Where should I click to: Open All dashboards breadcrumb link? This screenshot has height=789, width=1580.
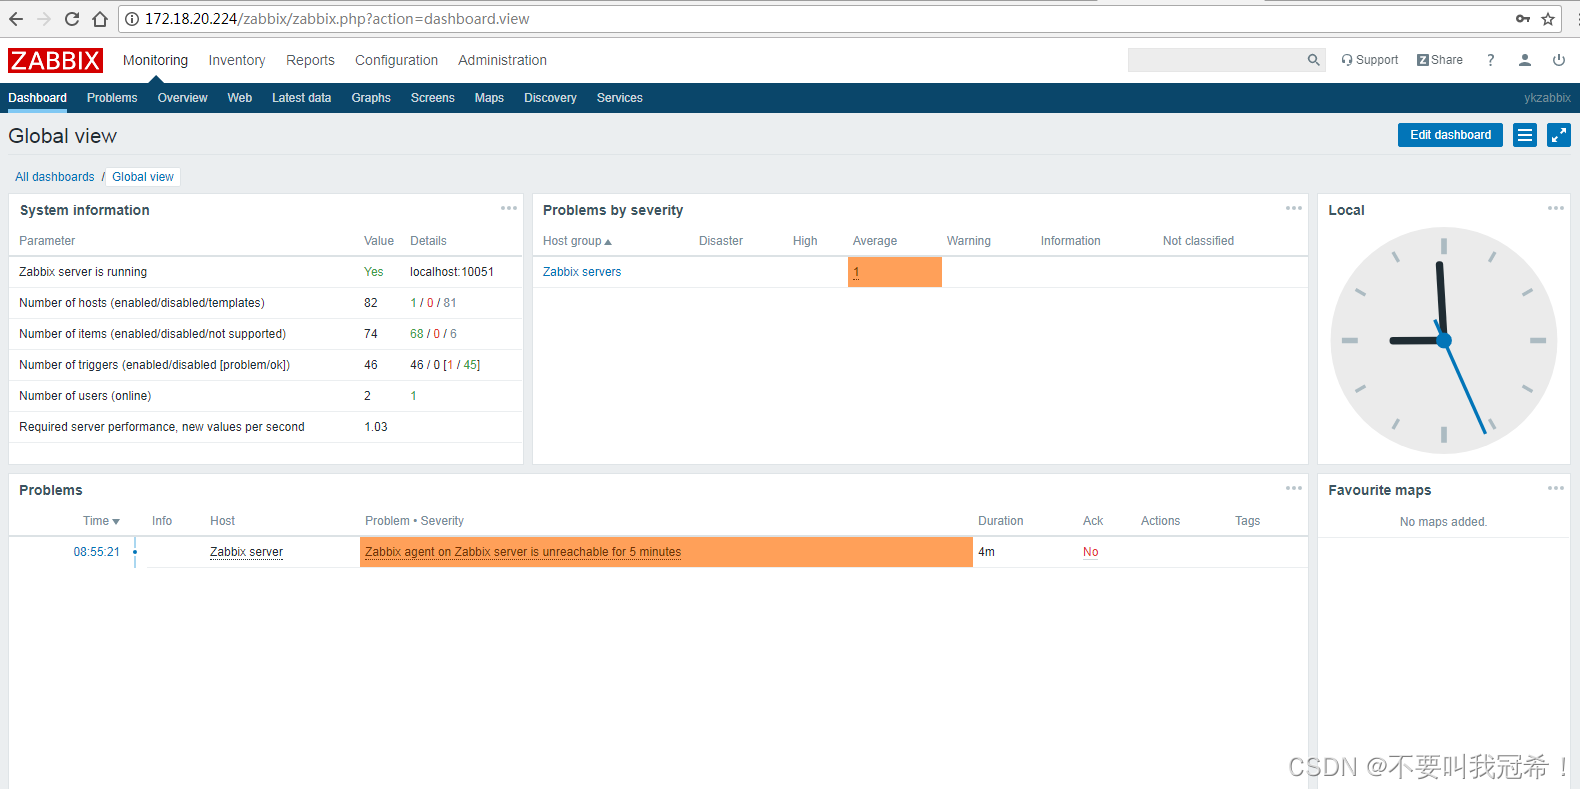[55, 177]
